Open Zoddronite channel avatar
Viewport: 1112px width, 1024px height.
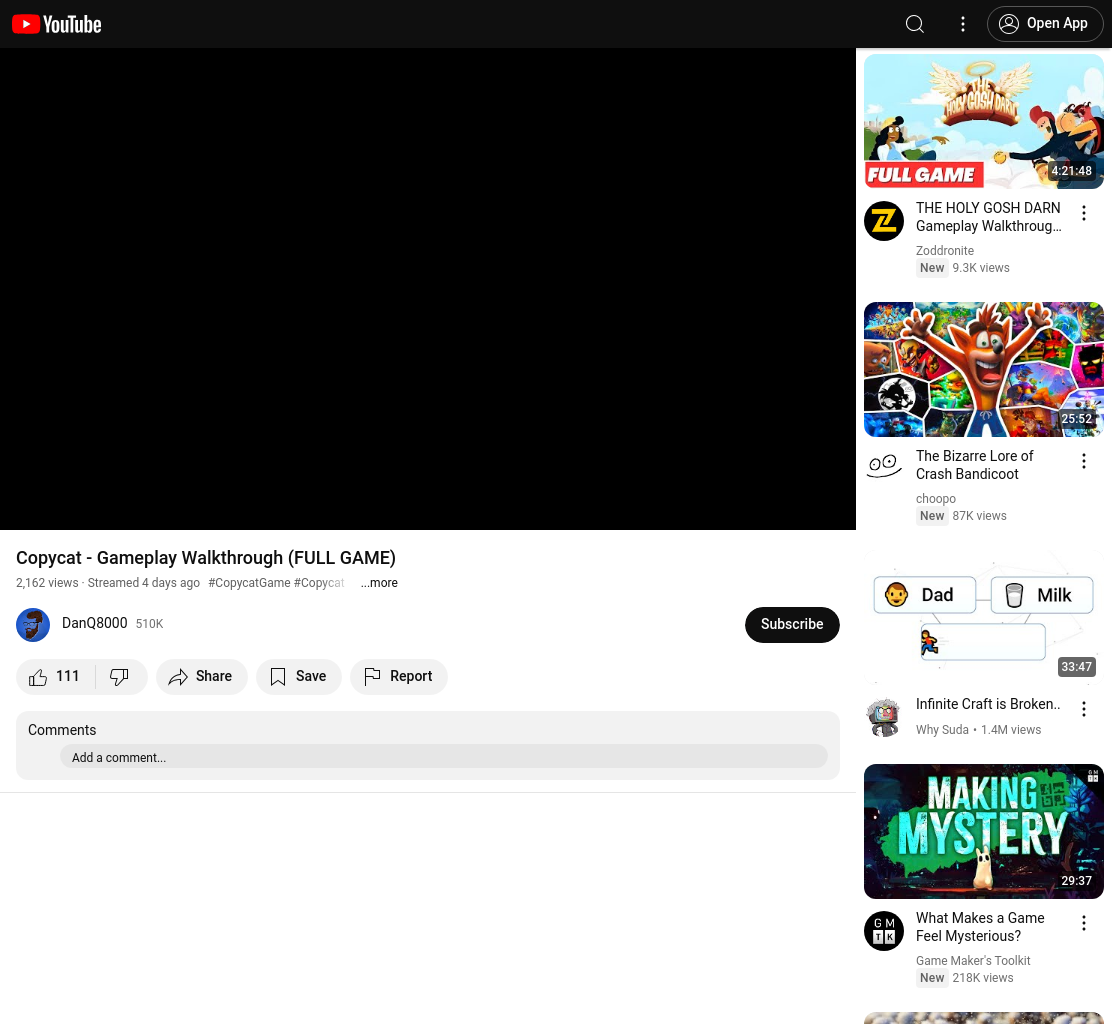884,221
